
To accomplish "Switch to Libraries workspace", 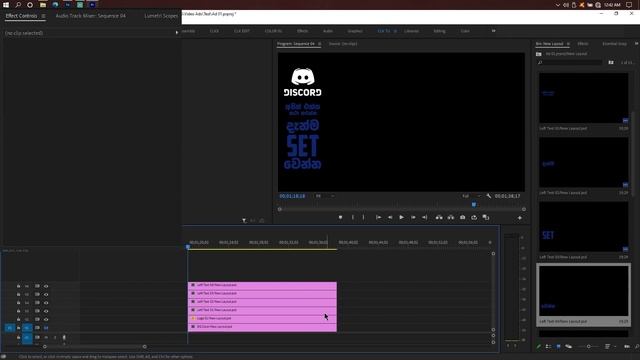I will (411, 31).
